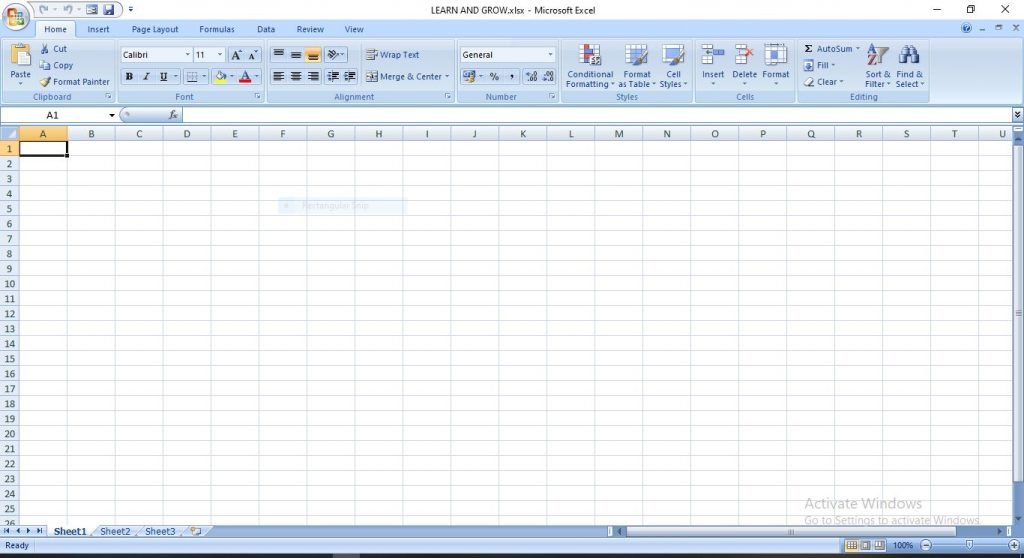Click the Format Painter brush icon
The height and width of the screenshot is (558, 1024).
pyautogui.click(x=45, y=82)
